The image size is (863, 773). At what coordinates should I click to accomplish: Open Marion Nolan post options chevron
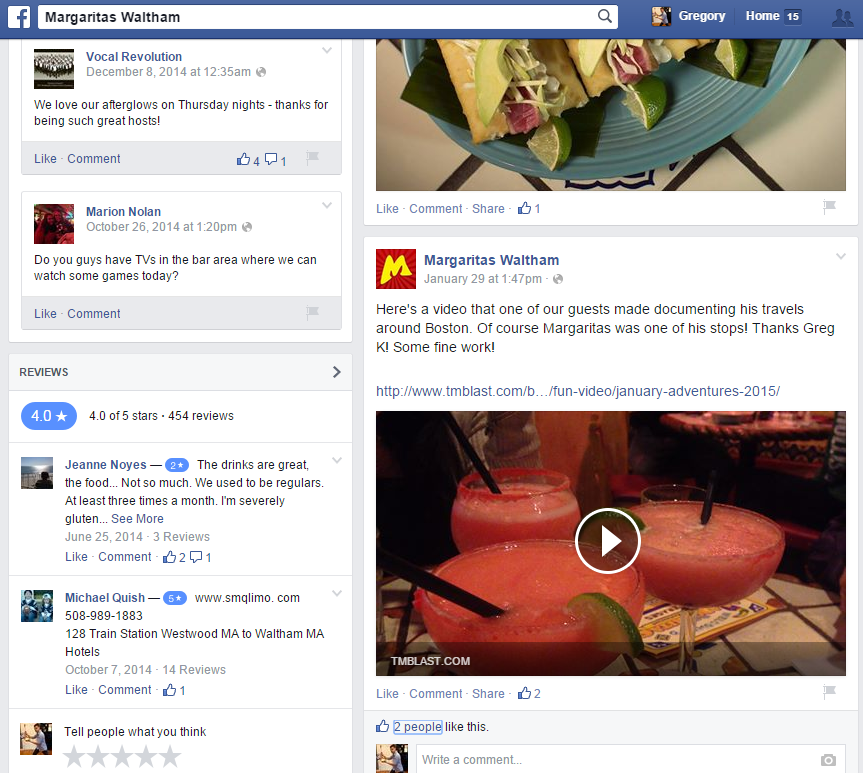tap(327, 205)
